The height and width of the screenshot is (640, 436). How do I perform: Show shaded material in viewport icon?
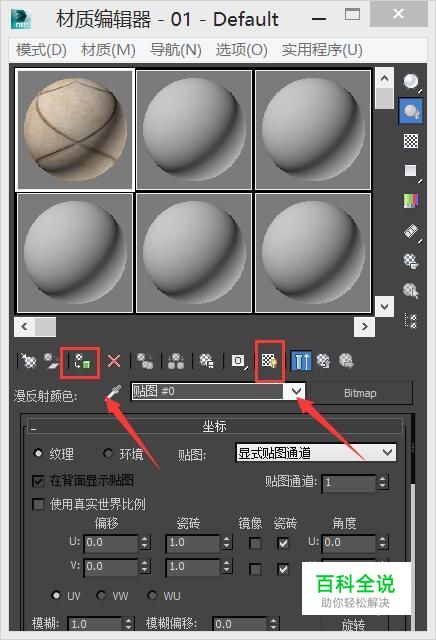click(269, 361)
